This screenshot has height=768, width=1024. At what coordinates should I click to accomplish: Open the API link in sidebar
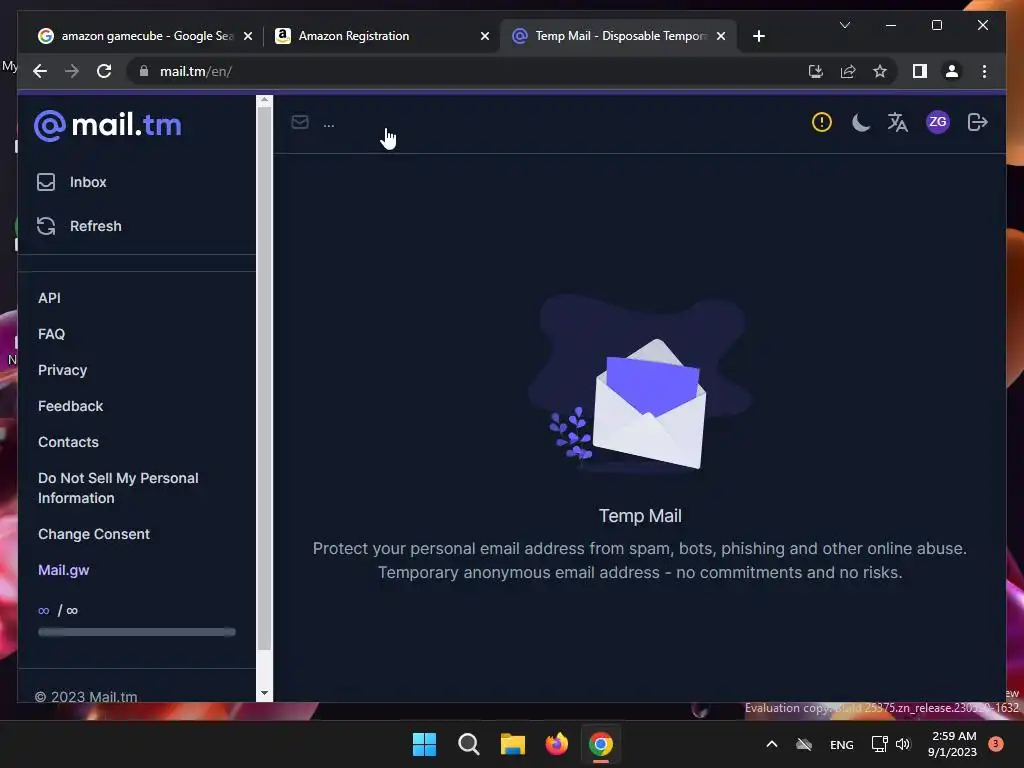(x=49, y=298)
